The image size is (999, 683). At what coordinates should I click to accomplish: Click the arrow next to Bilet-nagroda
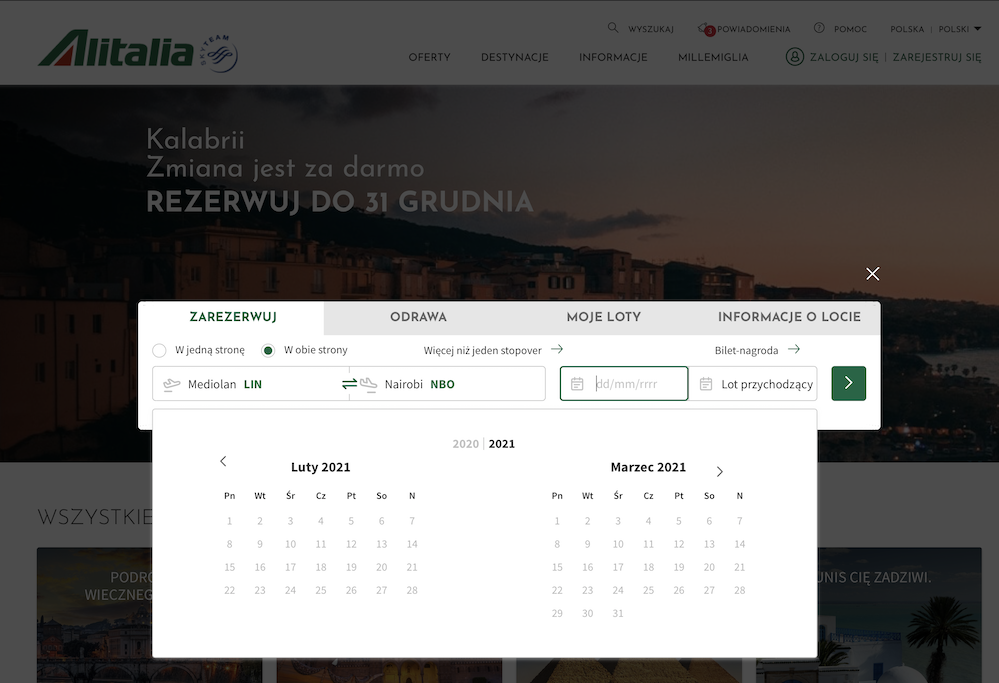pos(794,349)
